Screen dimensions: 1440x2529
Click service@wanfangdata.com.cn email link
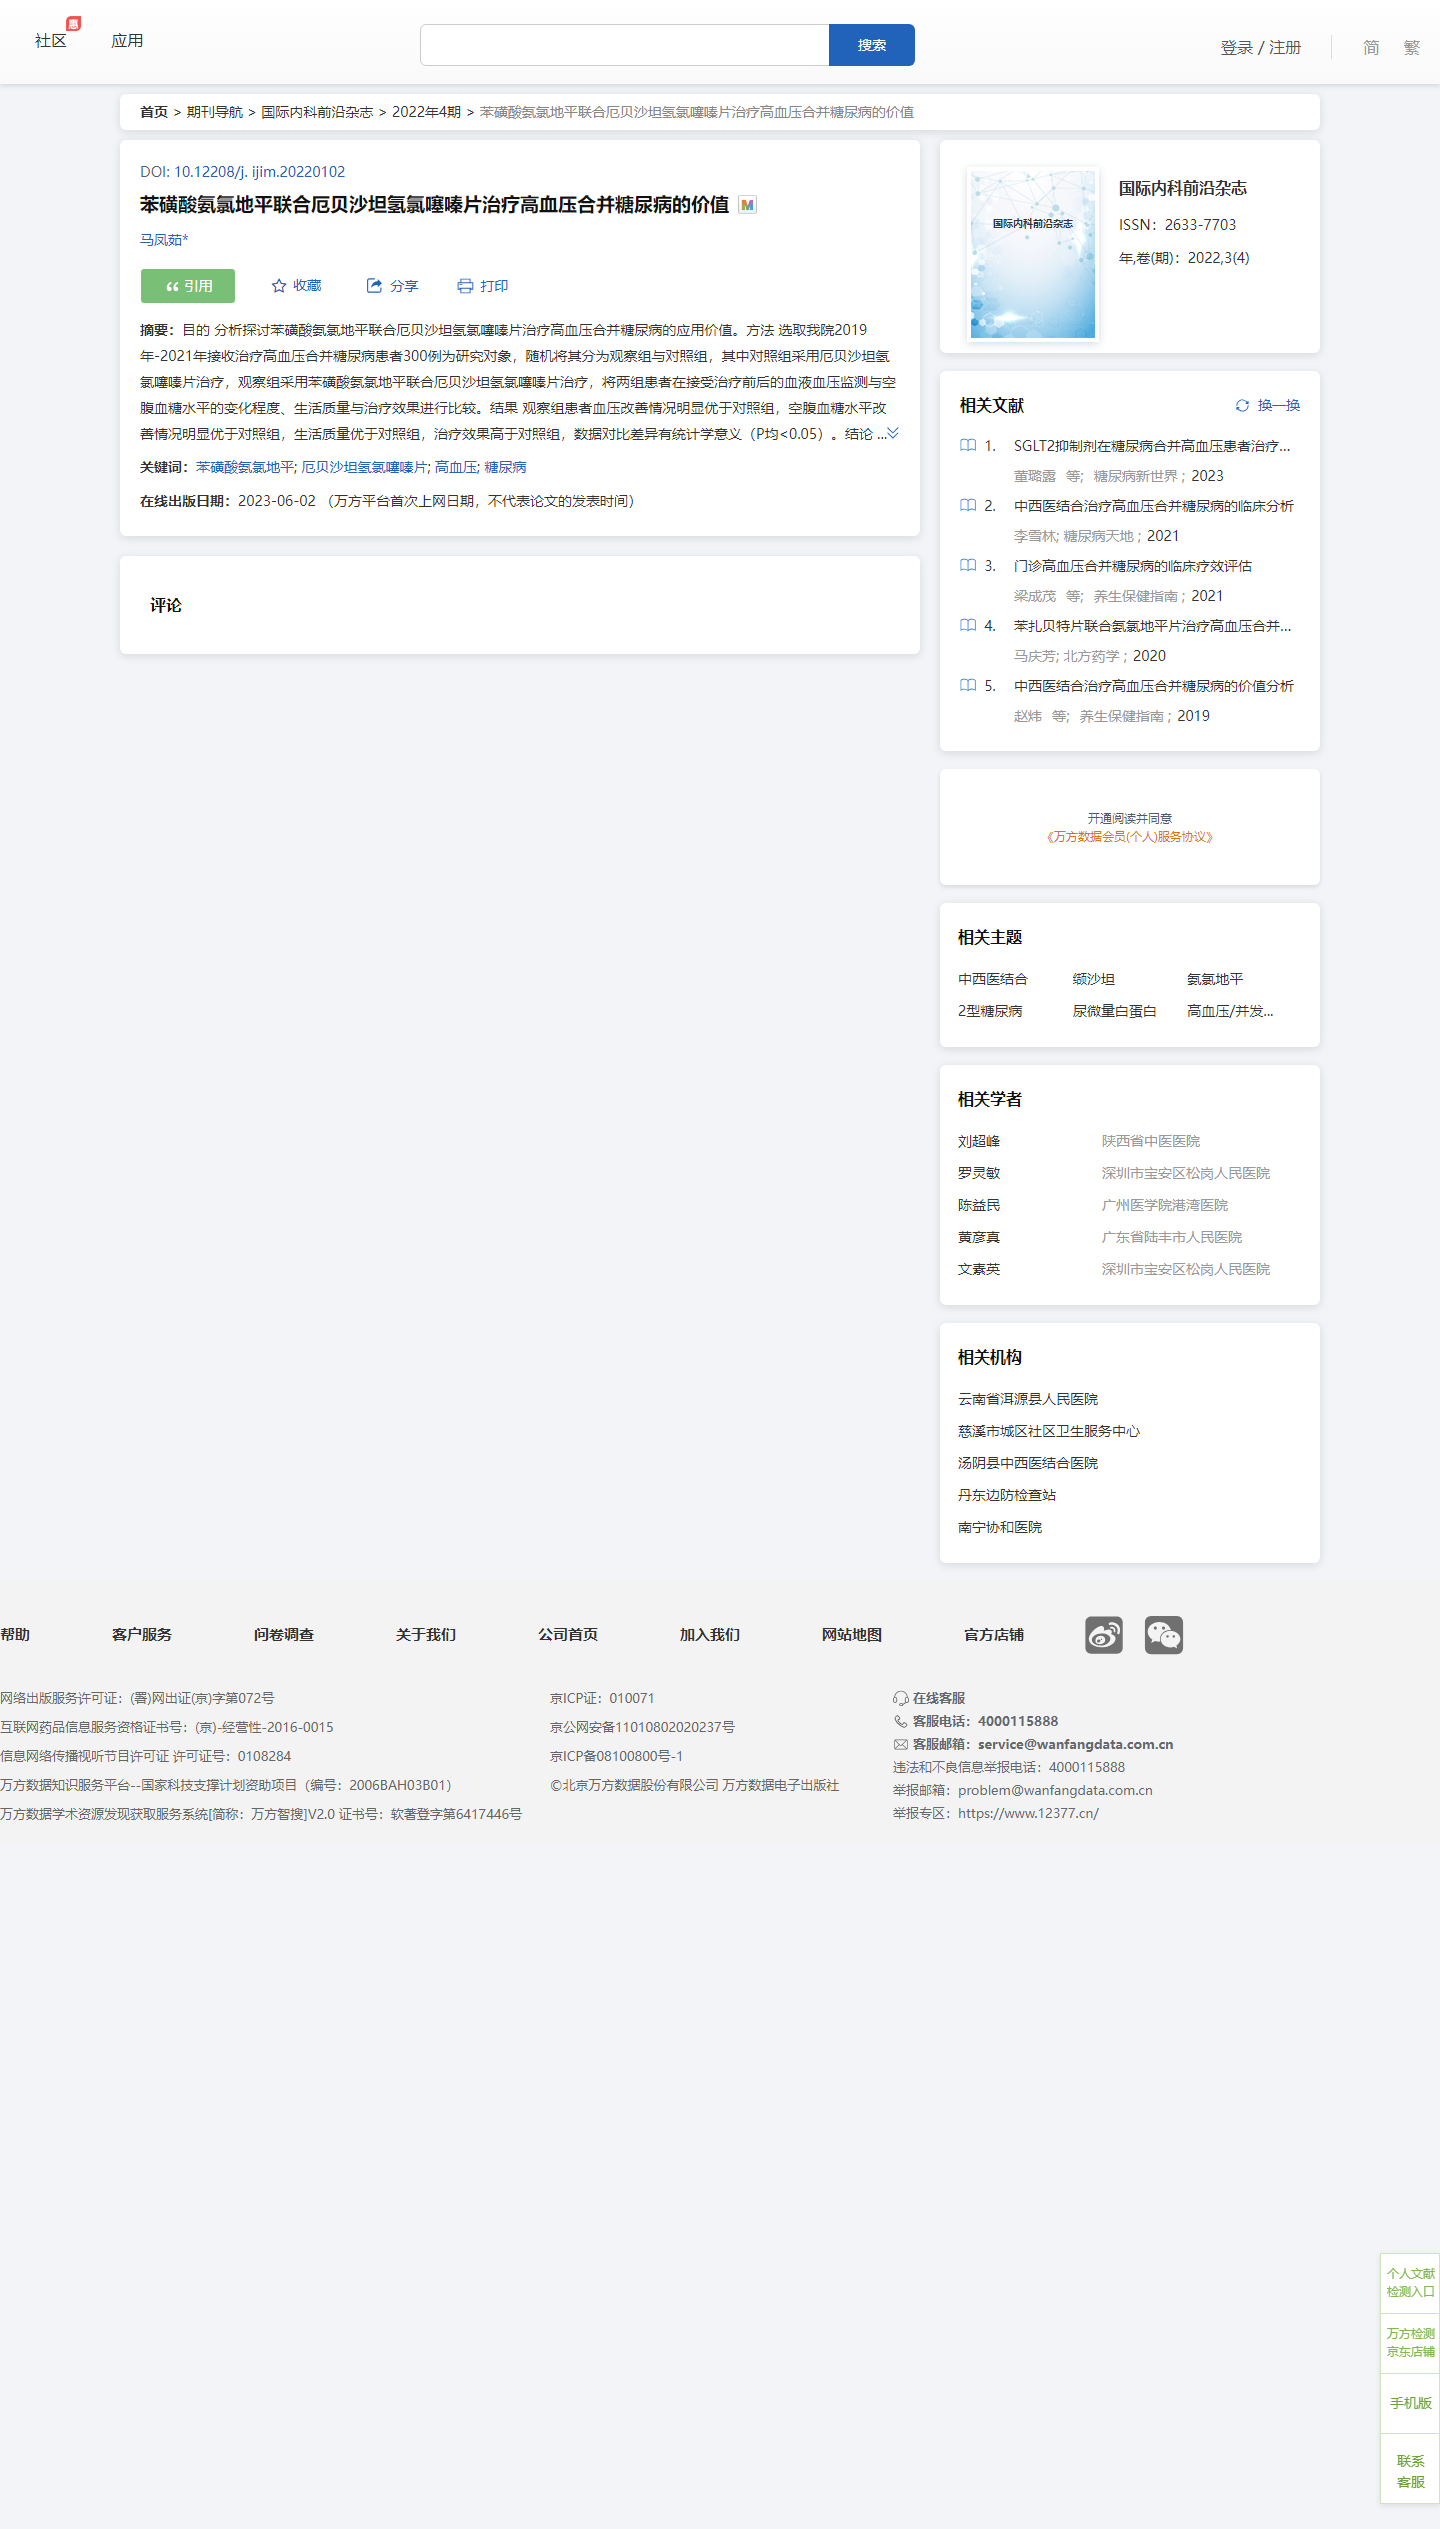tap(1075, 1744)
